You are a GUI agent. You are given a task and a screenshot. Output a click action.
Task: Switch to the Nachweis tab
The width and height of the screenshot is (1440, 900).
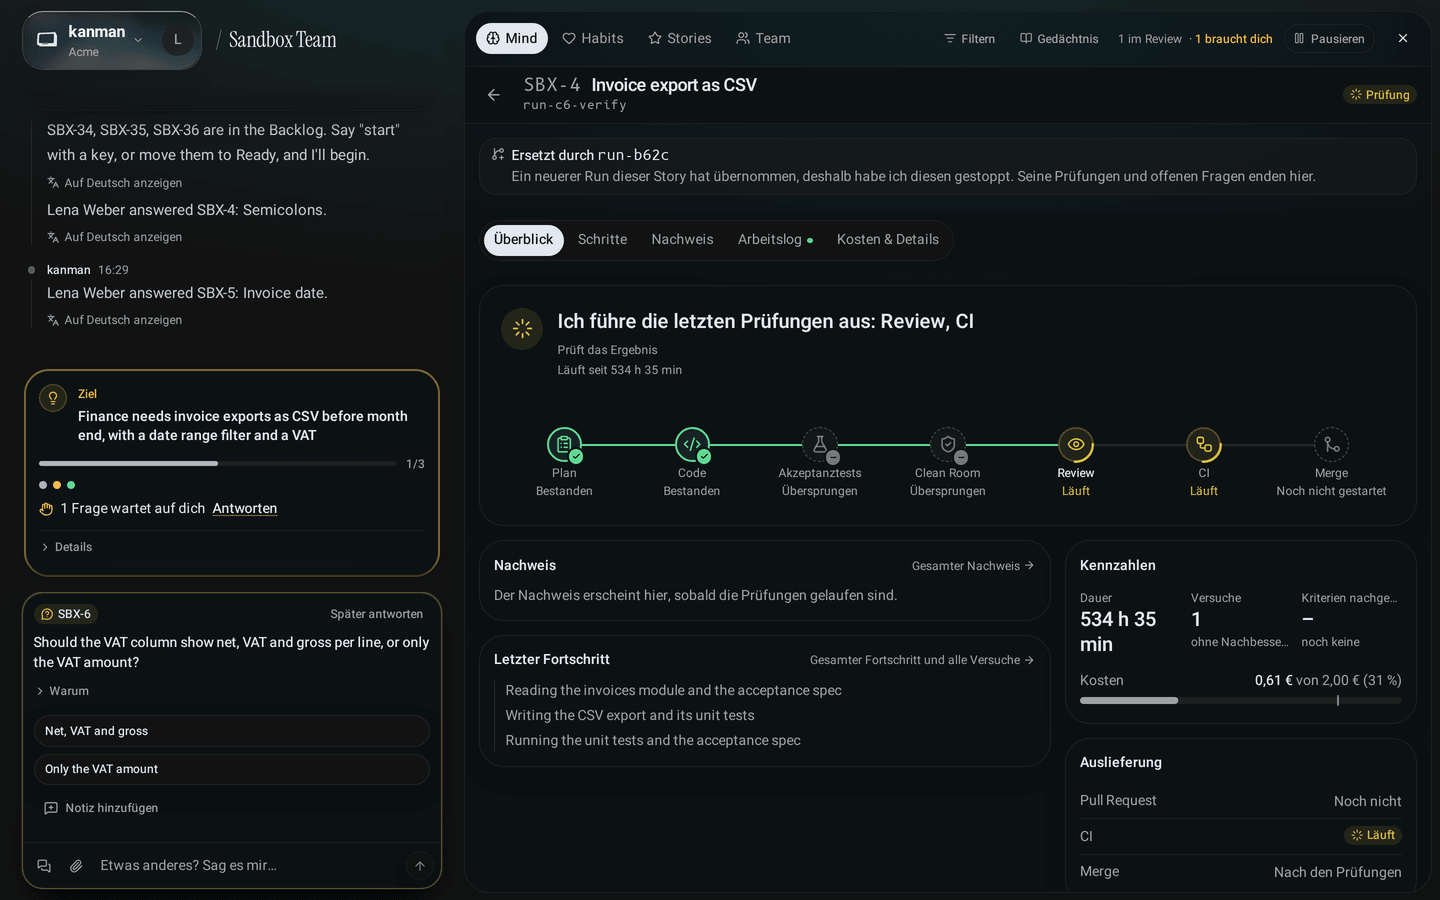[x=682, y=240]
